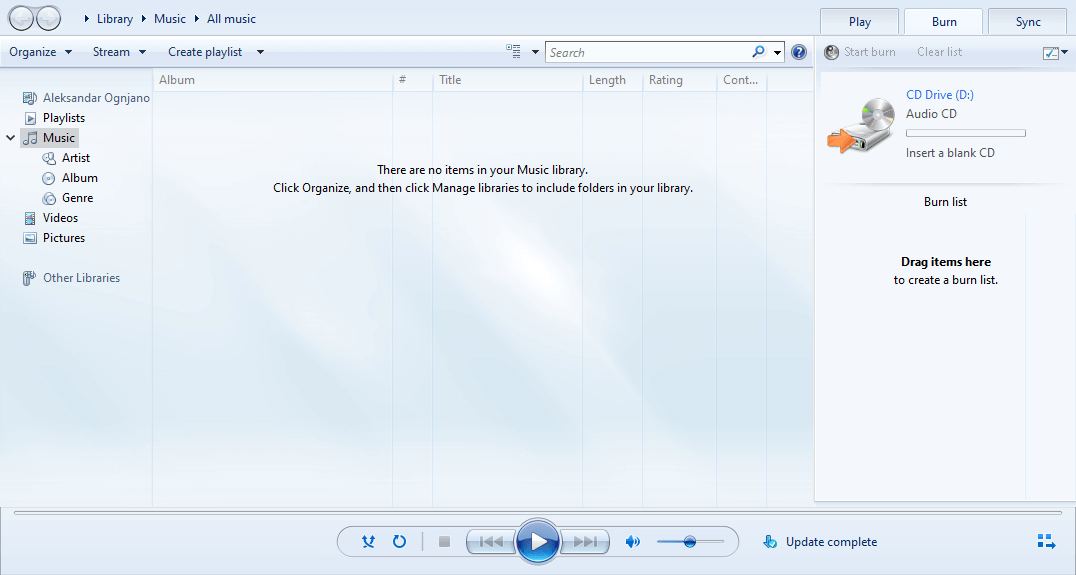Click the Start burn disc icon

(x=832, y=52)
